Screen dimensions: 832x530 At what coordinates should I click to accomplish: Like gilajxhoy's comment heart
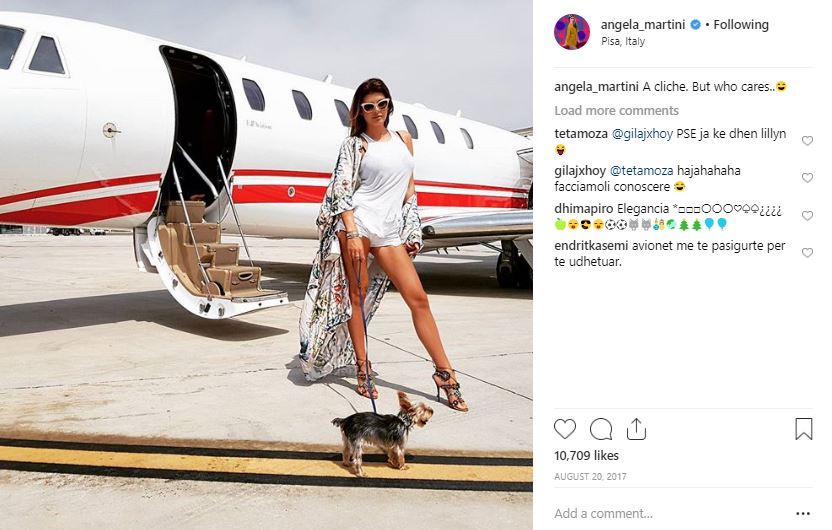[807, 178]
